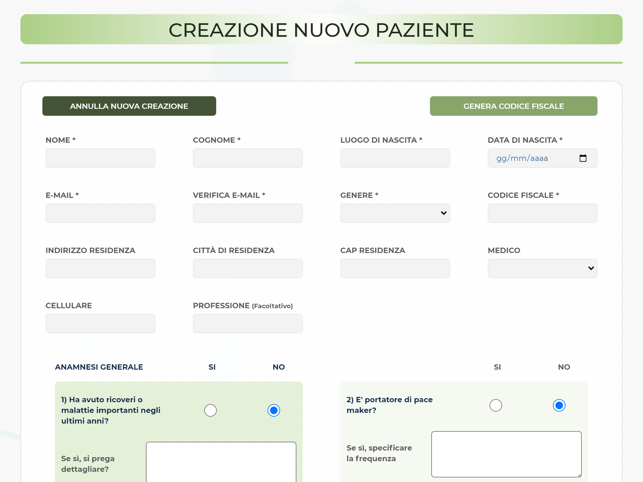643x482 pixels.
Task: Open the calendar picker in Data di Nascita
Action: click(582, 158)
